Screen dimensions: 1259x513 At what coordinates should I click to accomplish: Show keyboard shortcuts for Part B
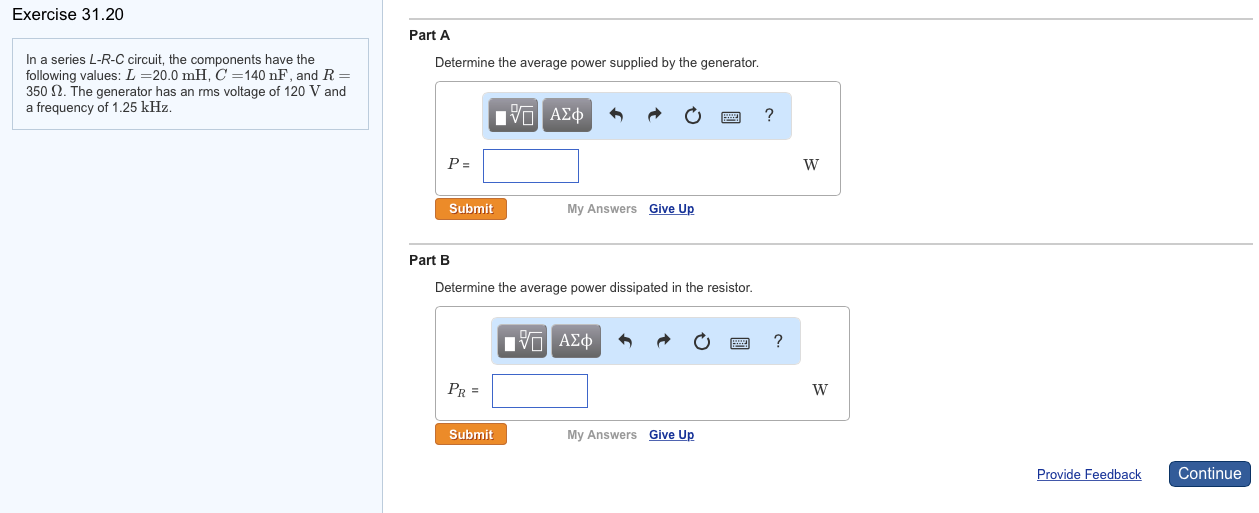point(740,343)
